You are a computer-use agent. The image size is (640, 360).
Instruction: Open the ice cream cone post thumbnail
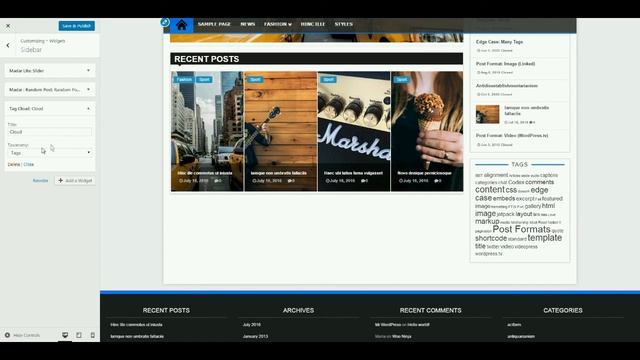[427, 131]
